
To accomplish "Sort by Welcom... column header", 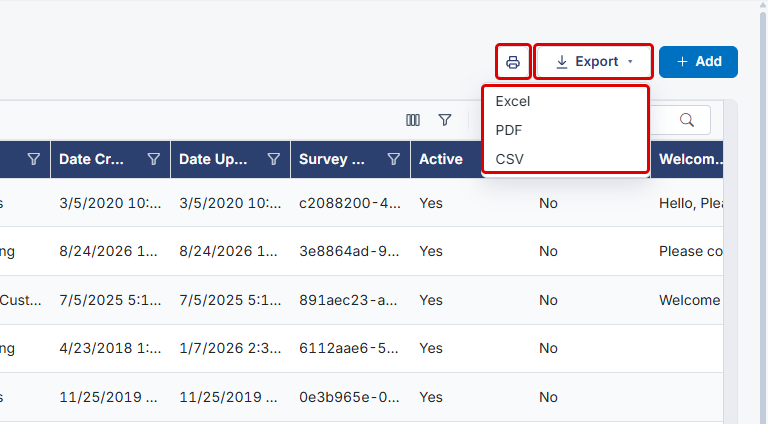I will [691, 159].
